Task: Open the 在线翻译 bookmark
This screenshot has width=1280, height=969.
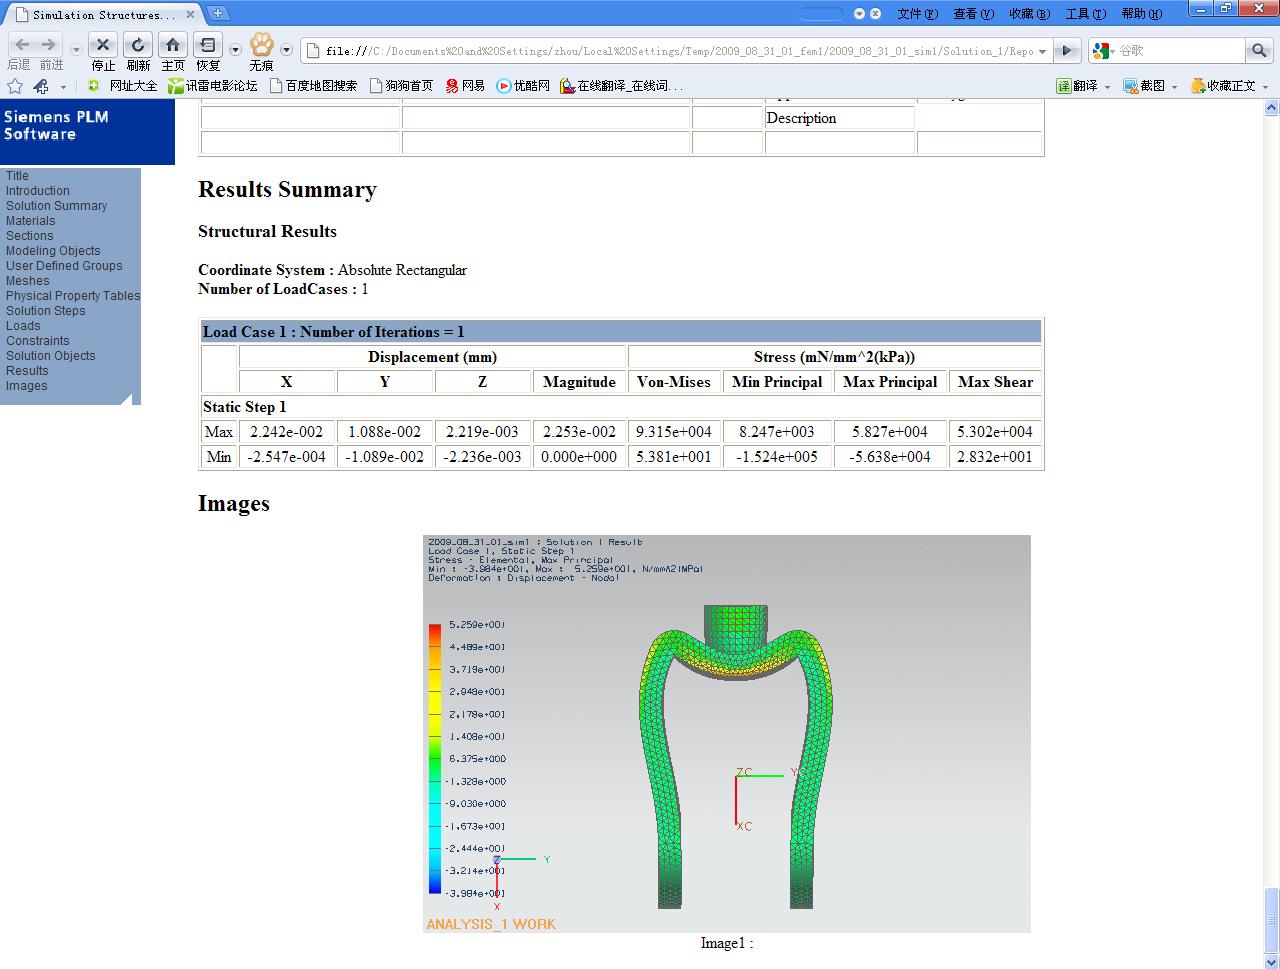Action: click(621, 86)
